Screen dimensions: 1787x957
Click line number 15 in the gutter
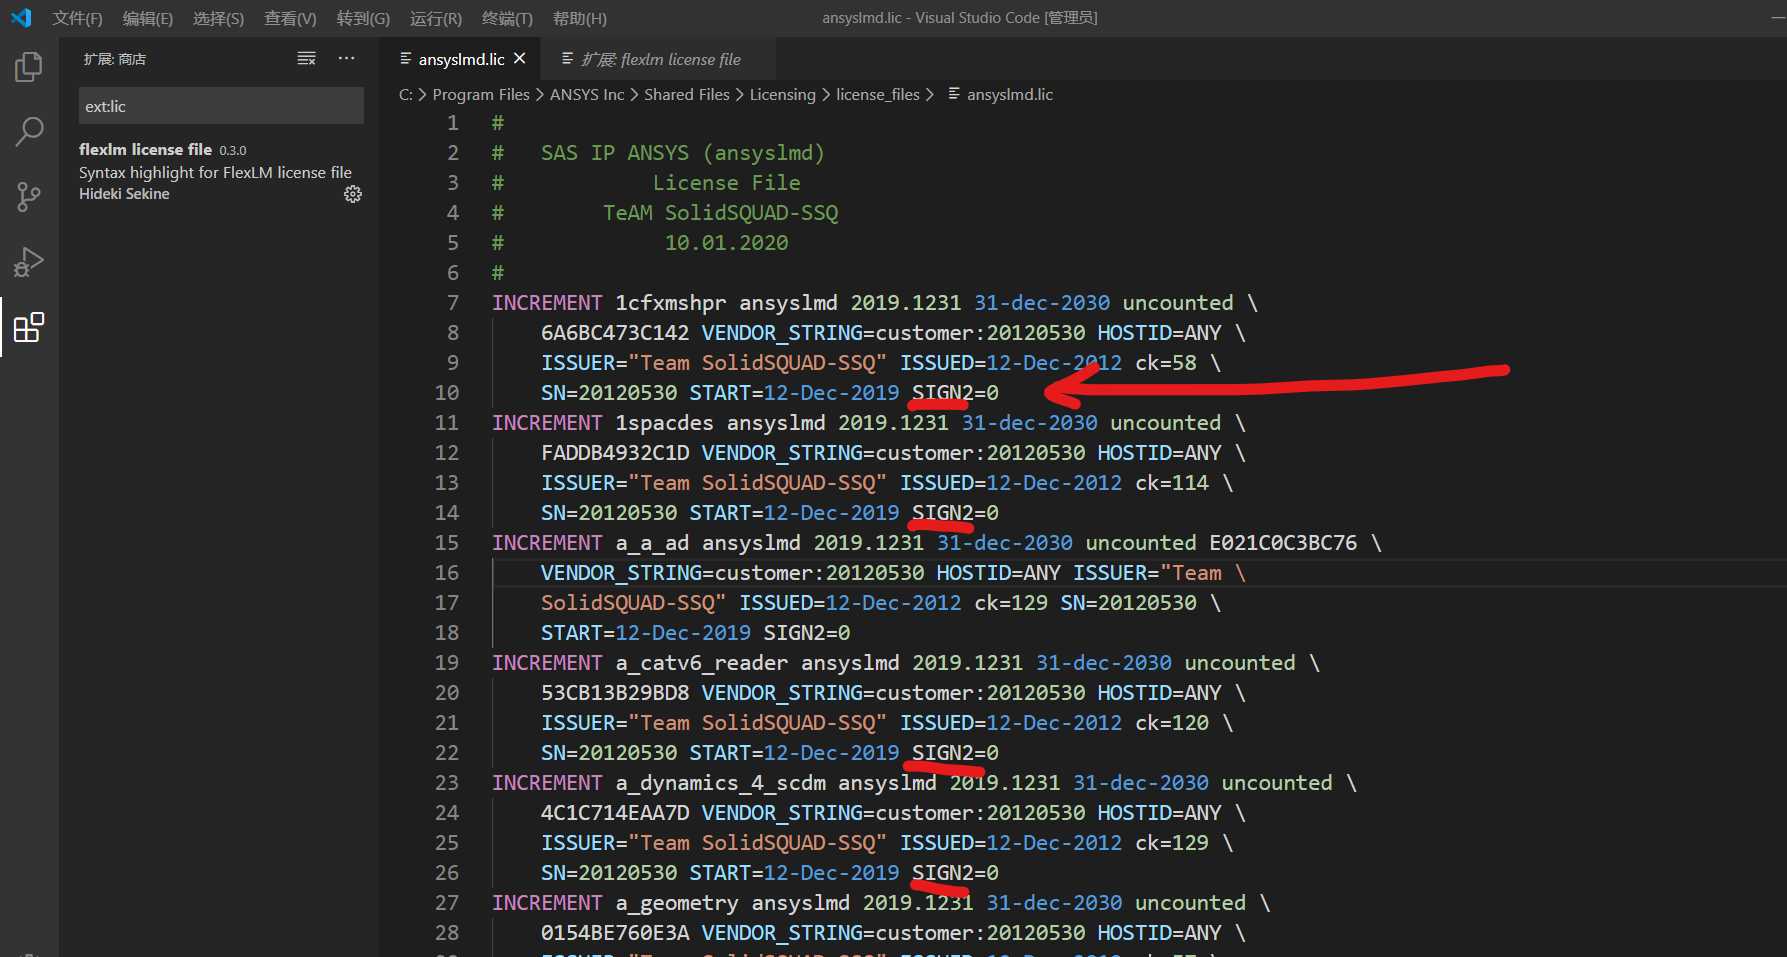(x=447, y=543)
